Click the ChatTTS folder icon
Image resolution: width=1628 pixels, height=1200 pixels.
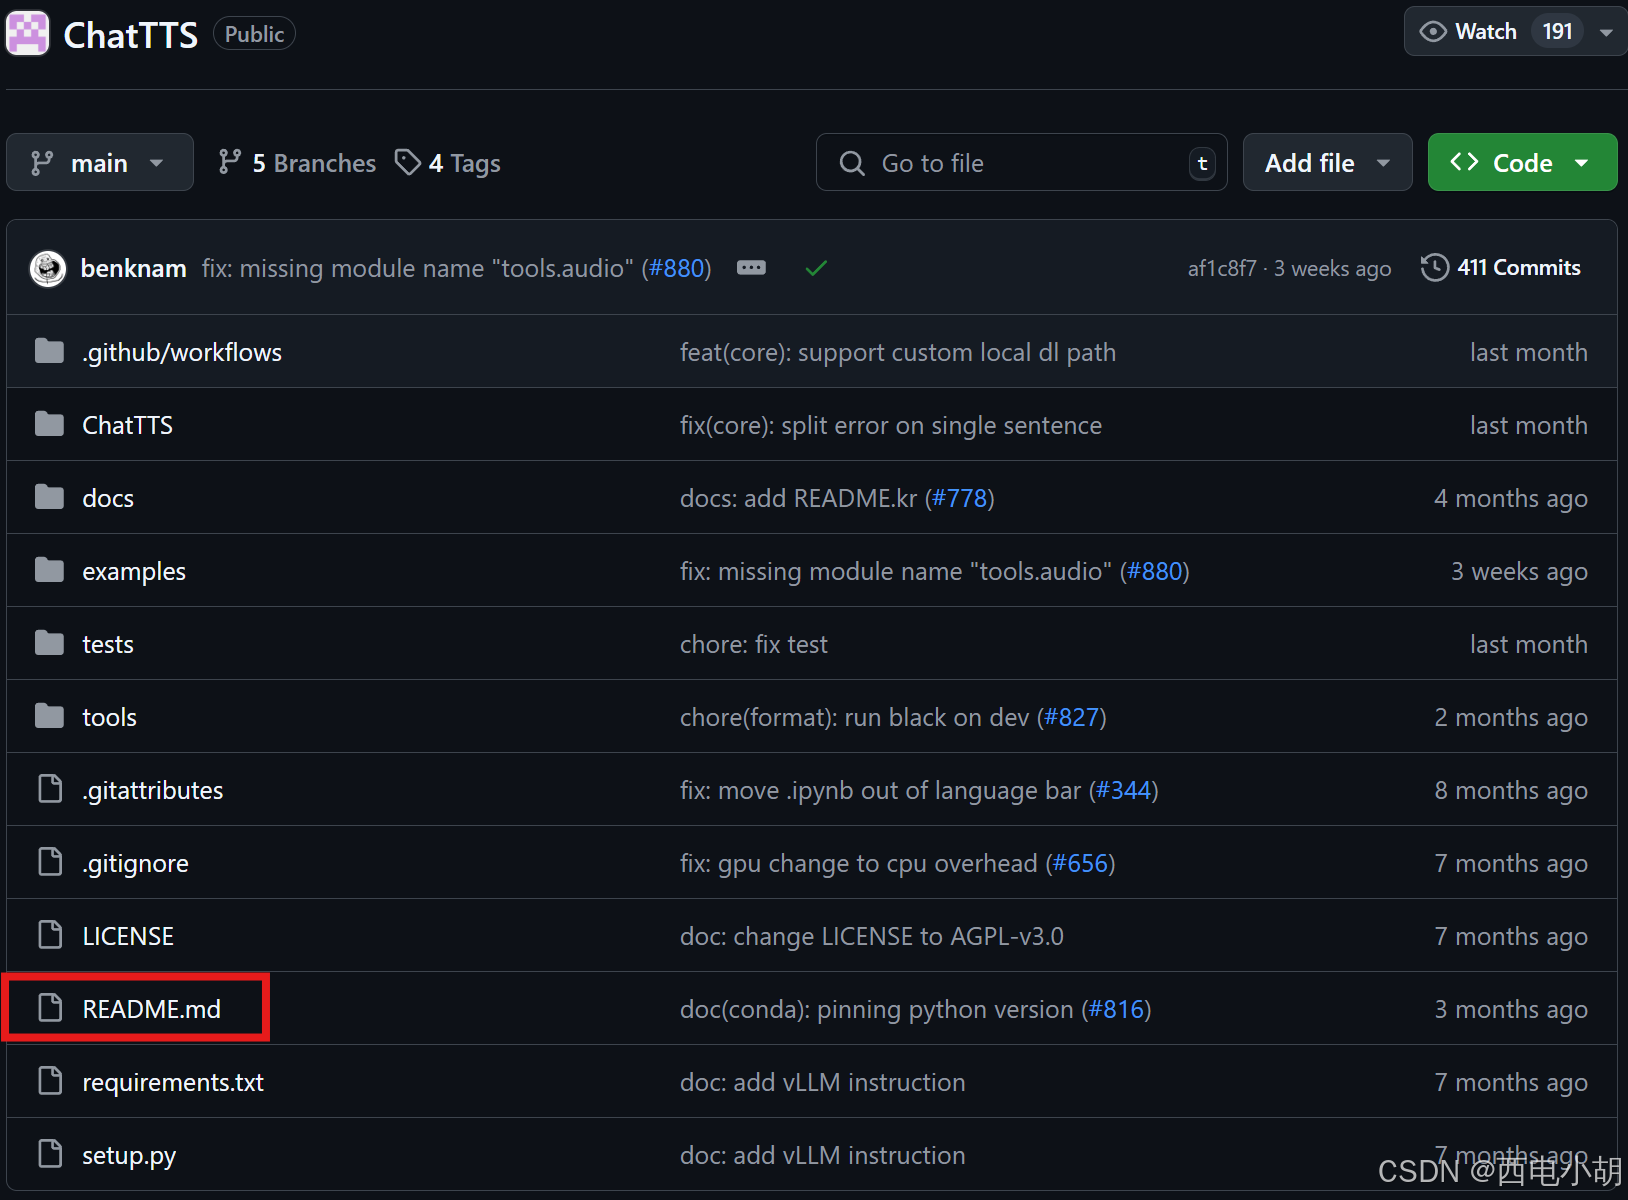click(x=49, y=424)
